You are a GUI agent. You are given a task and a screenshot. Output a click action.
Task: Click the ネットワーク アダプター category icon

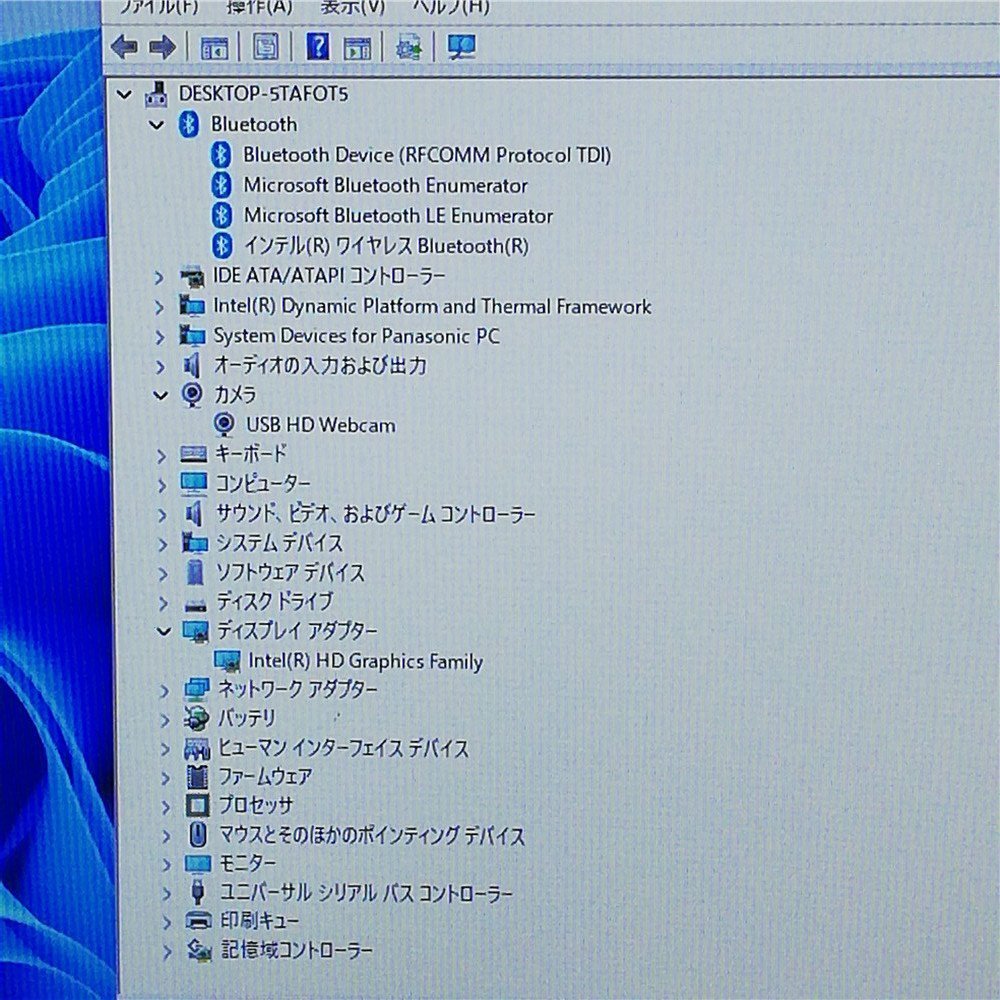tap(196, 690)
